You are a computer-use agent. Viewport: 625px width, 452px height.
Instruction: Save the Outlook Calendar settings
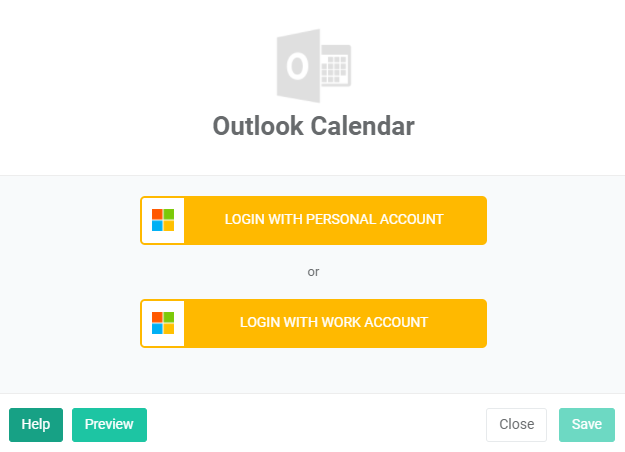pos(586,424)
